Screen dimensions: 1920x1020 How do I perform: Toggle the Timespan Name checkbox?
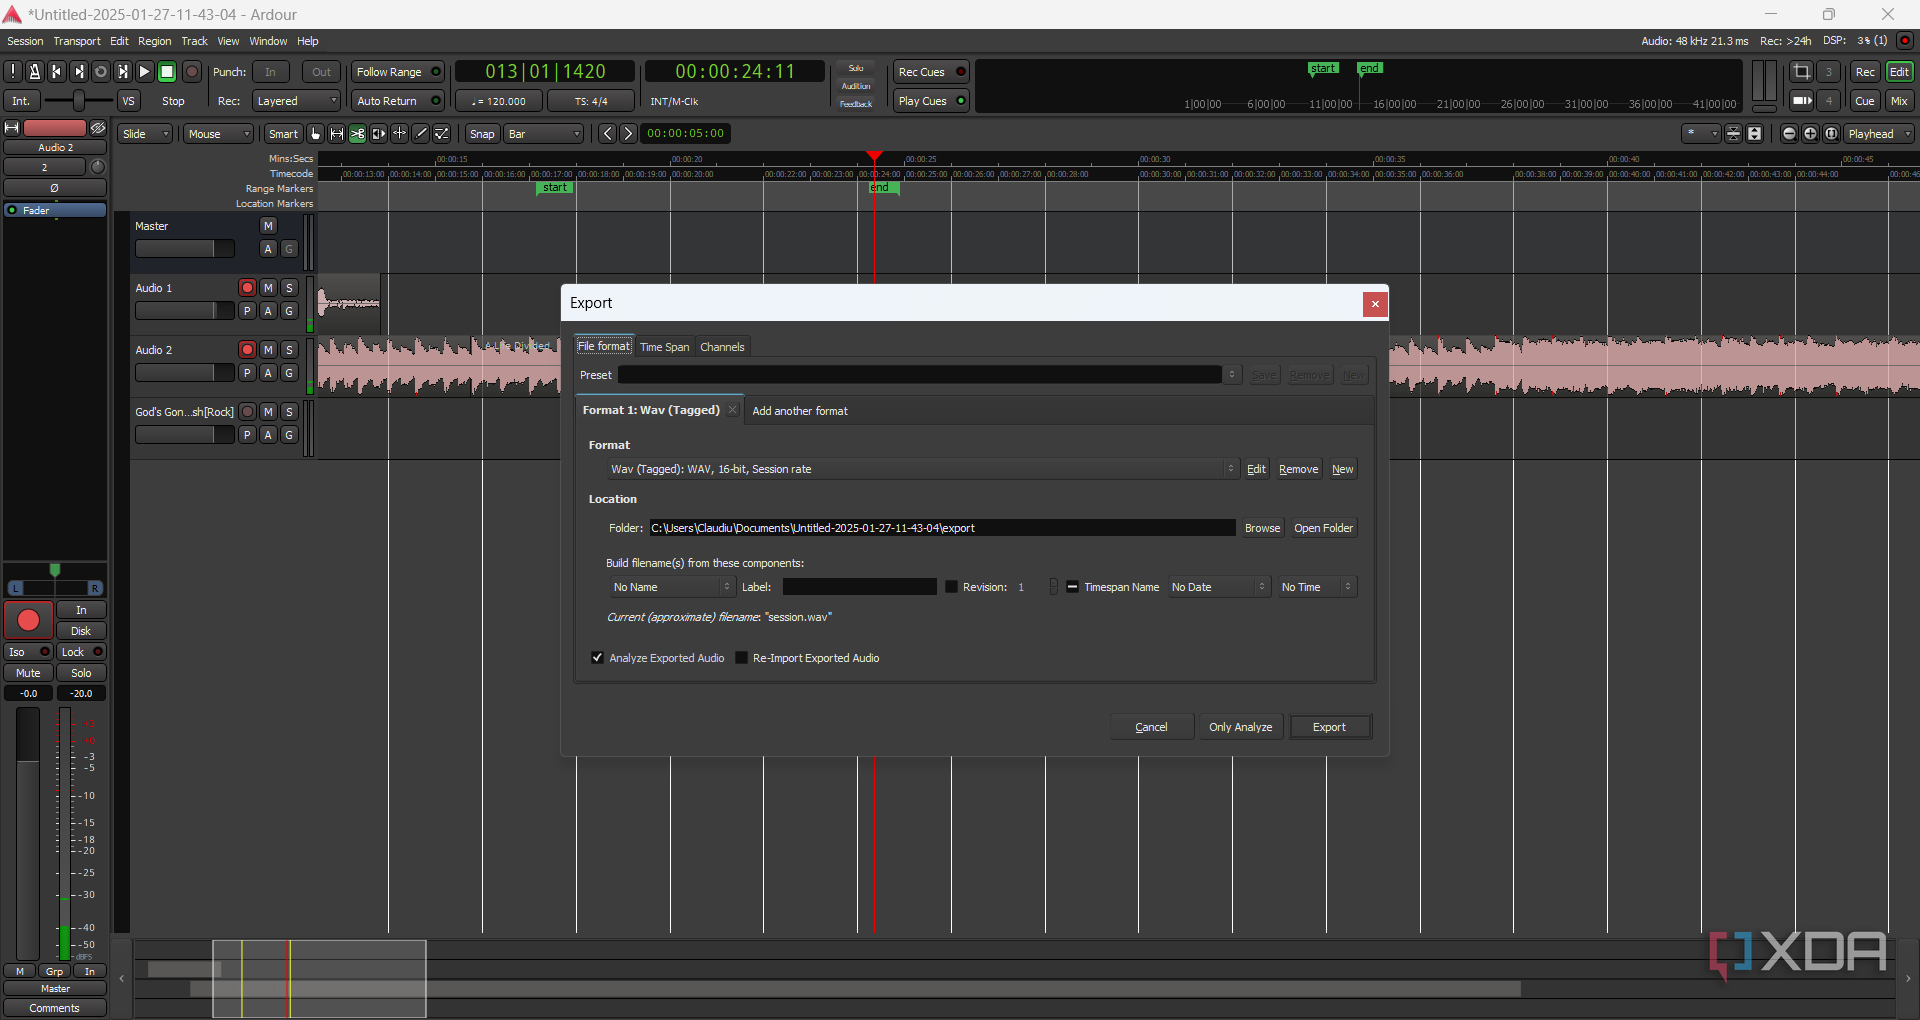[1072, 587]
